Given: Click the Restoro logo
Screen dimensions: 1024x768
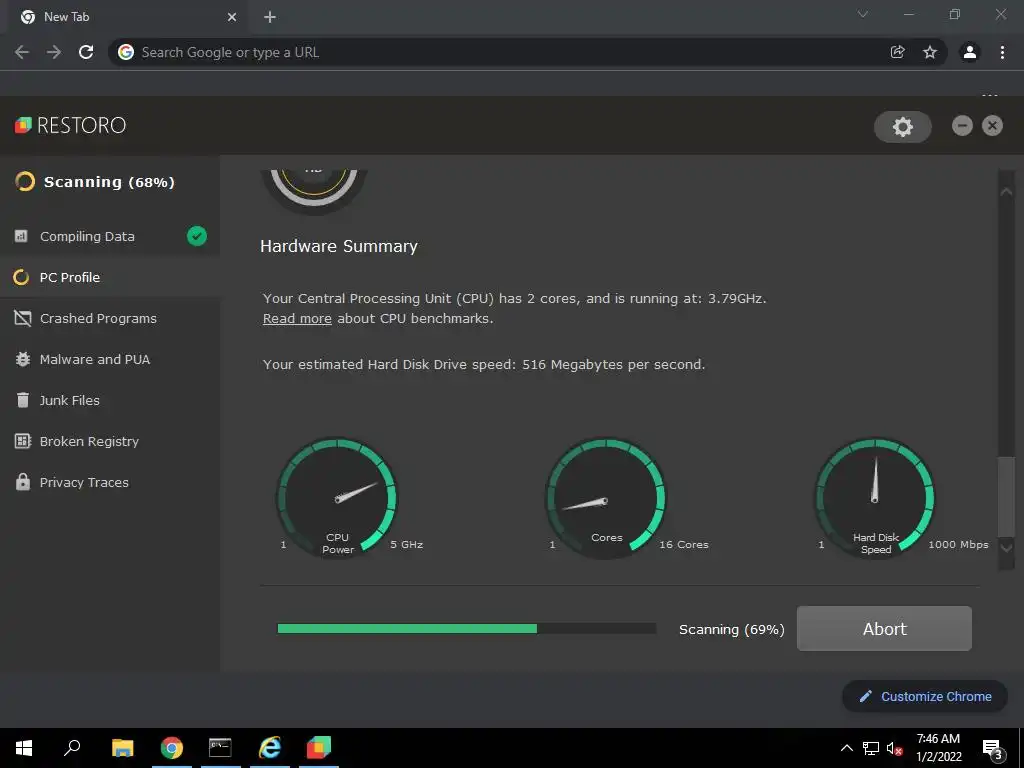Looking at the screenshot, I should click(x=71, y=125).
